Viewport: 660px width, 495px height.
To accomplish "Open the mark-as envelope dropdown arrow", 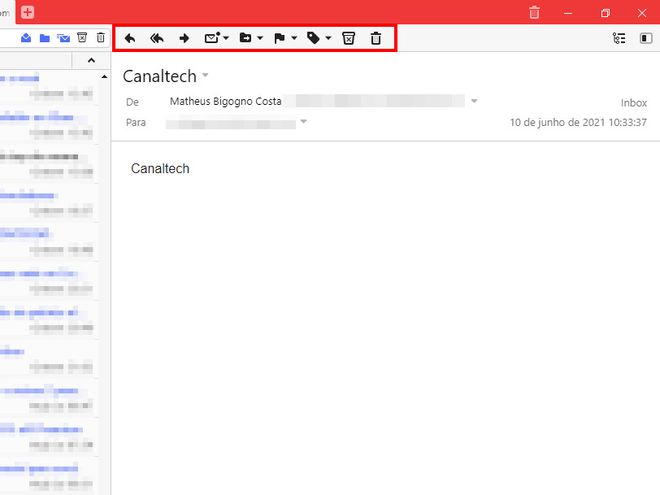I will click(x=226, y=38).
